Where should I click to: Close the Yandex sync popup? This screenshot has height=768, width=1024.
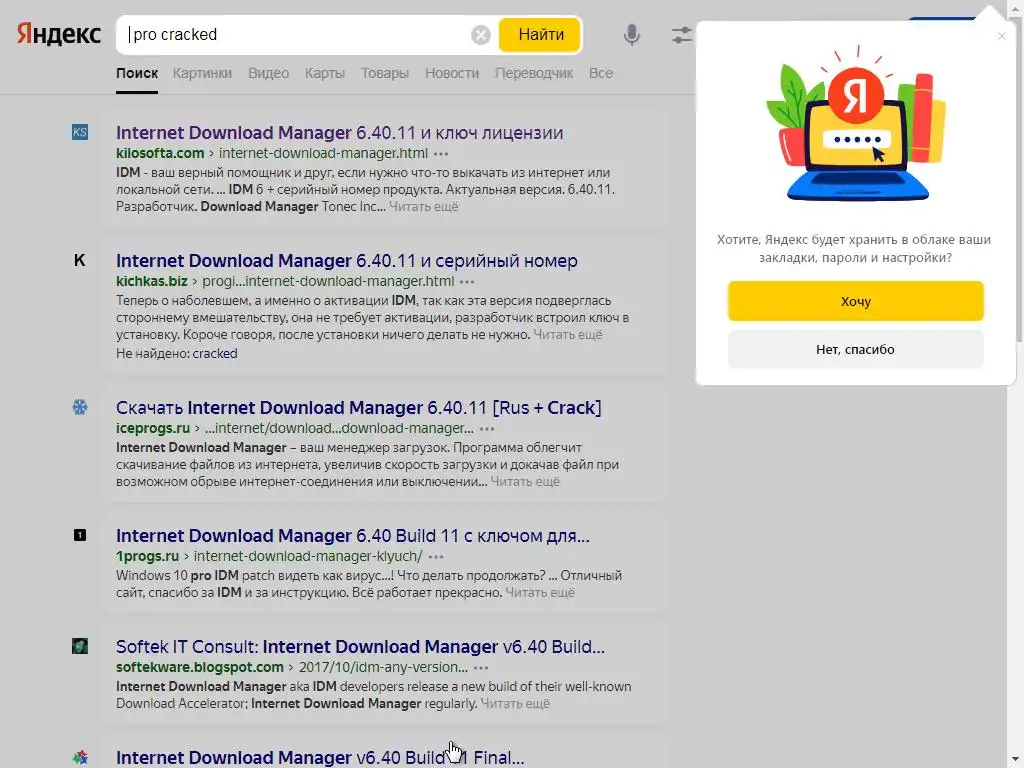pos(1002,36)
